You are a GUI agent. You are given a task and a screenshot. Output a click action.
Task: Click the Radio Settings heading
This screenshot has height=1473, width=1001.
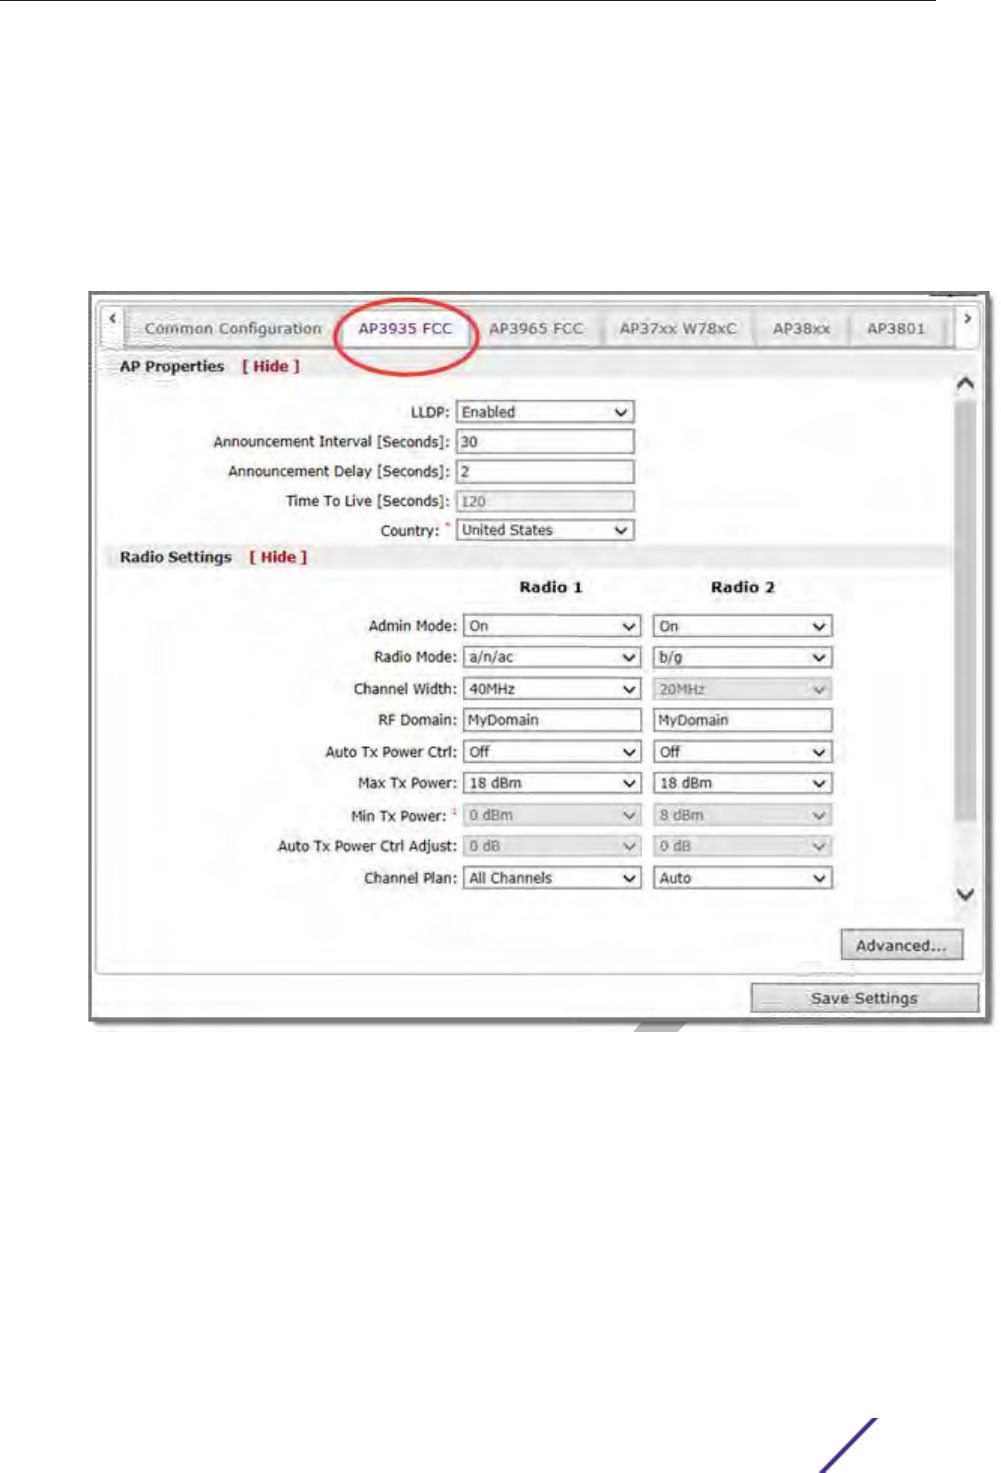(x=176, y=557)
